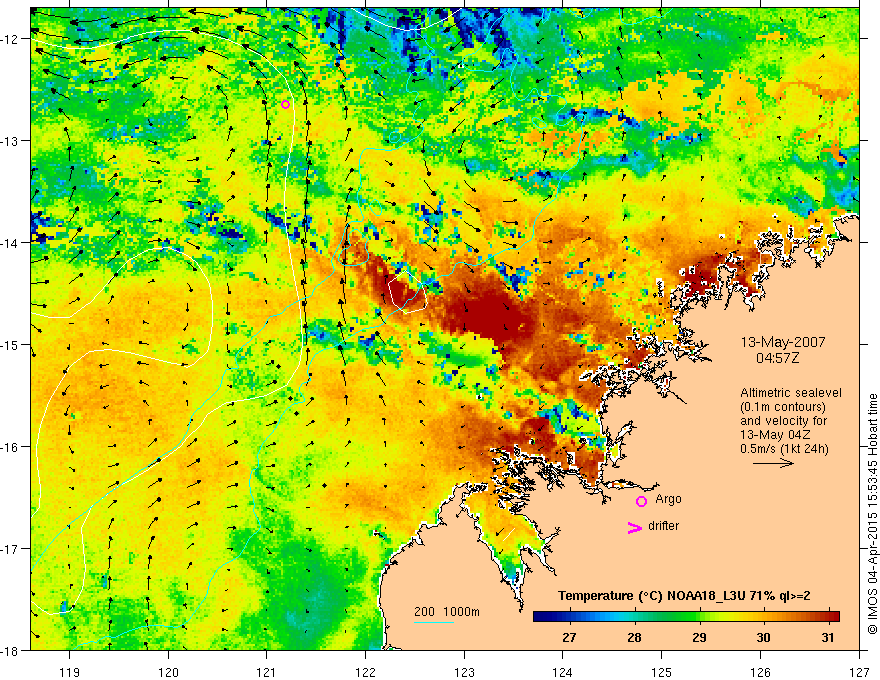Click the 'Temperature (°C) NOAA18_L3U 71% ql>=2' title
880x680 pixels.
[684, 596]
